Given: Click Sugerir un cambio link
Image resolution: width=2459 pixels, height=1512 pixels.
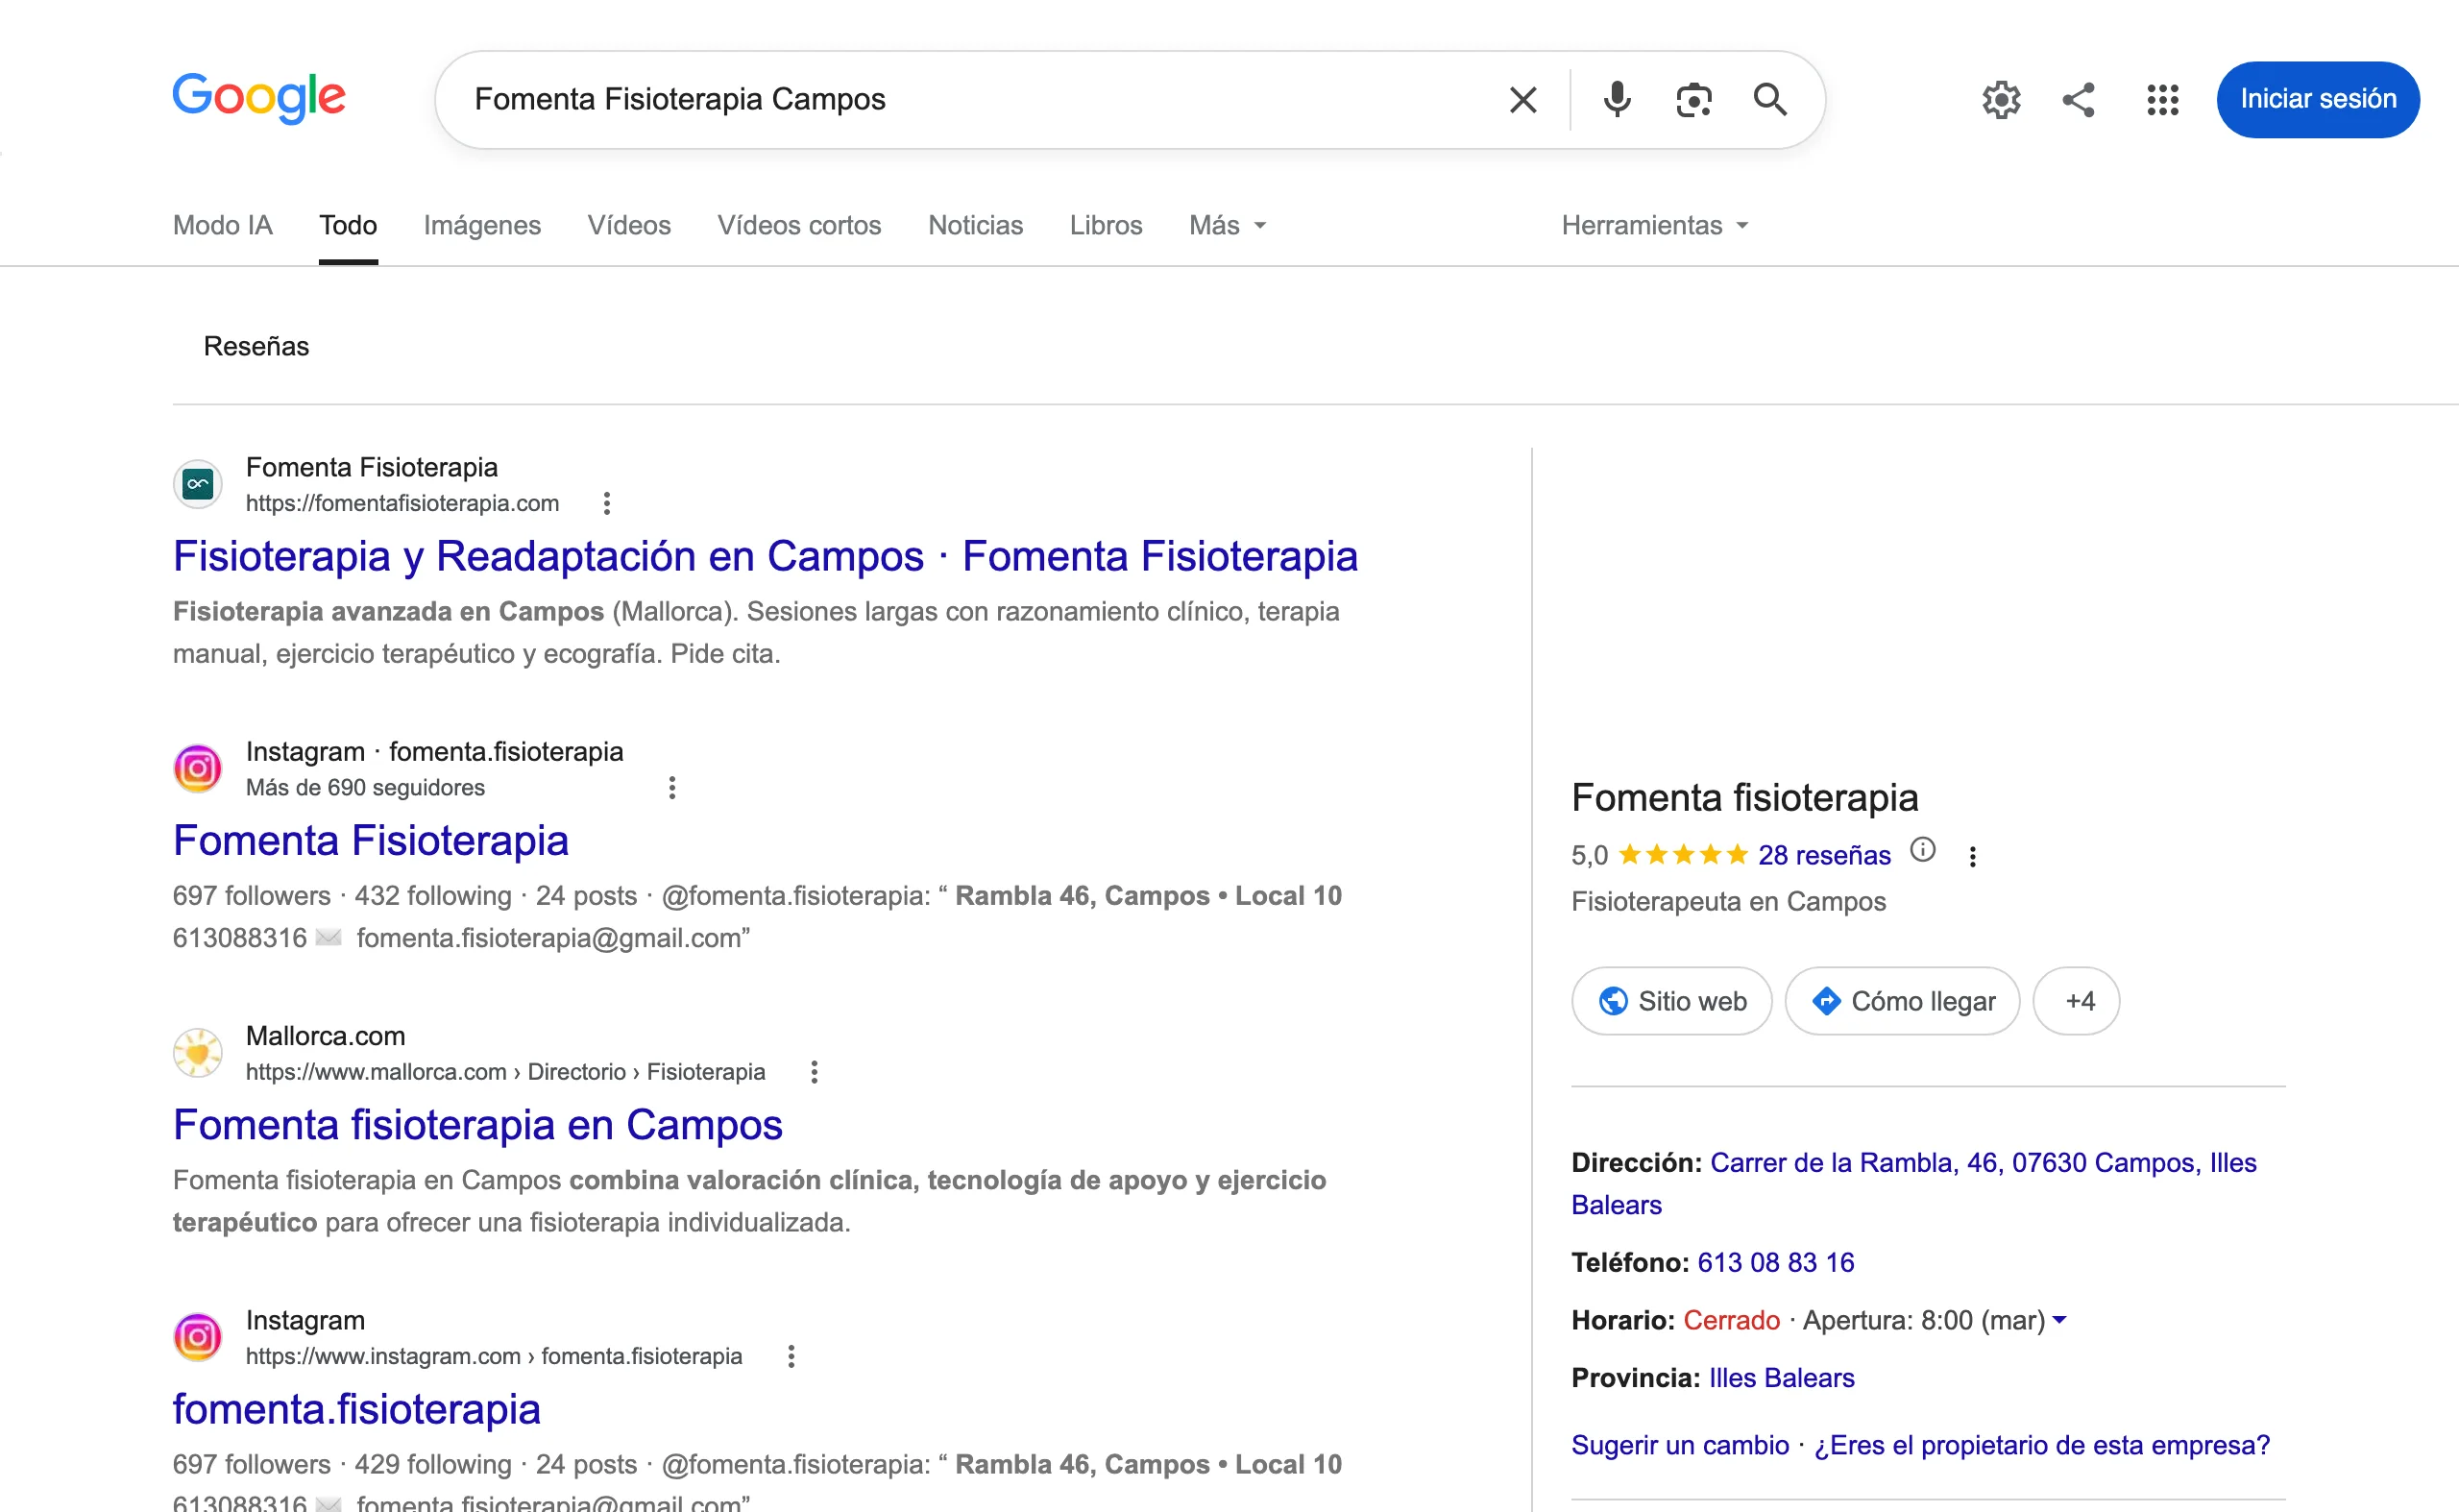Looking at the screenshot, I should pos(1680,1445).
